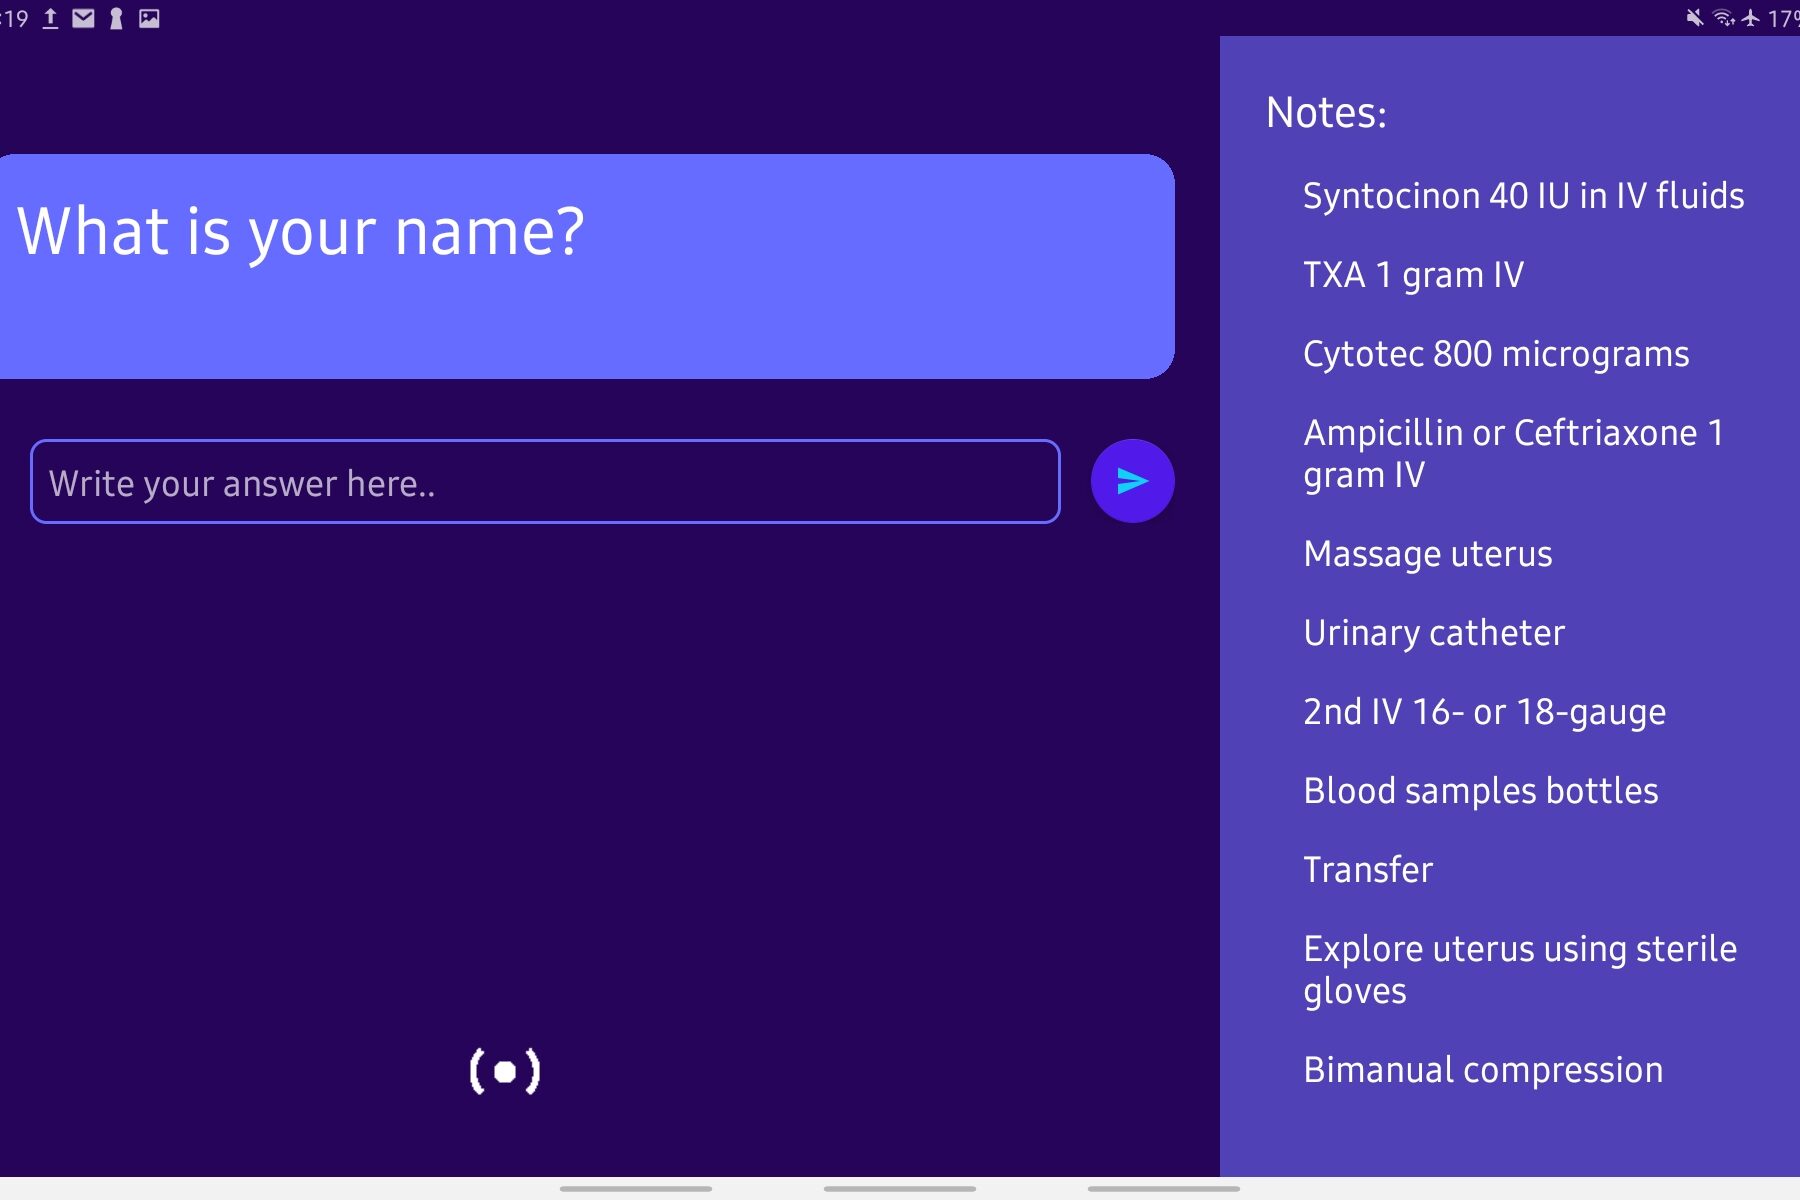1800x1200 pixels.
Task: Select the 'Syntocinon 40 IU in IV fluids' note
Action: point(1523,196)
